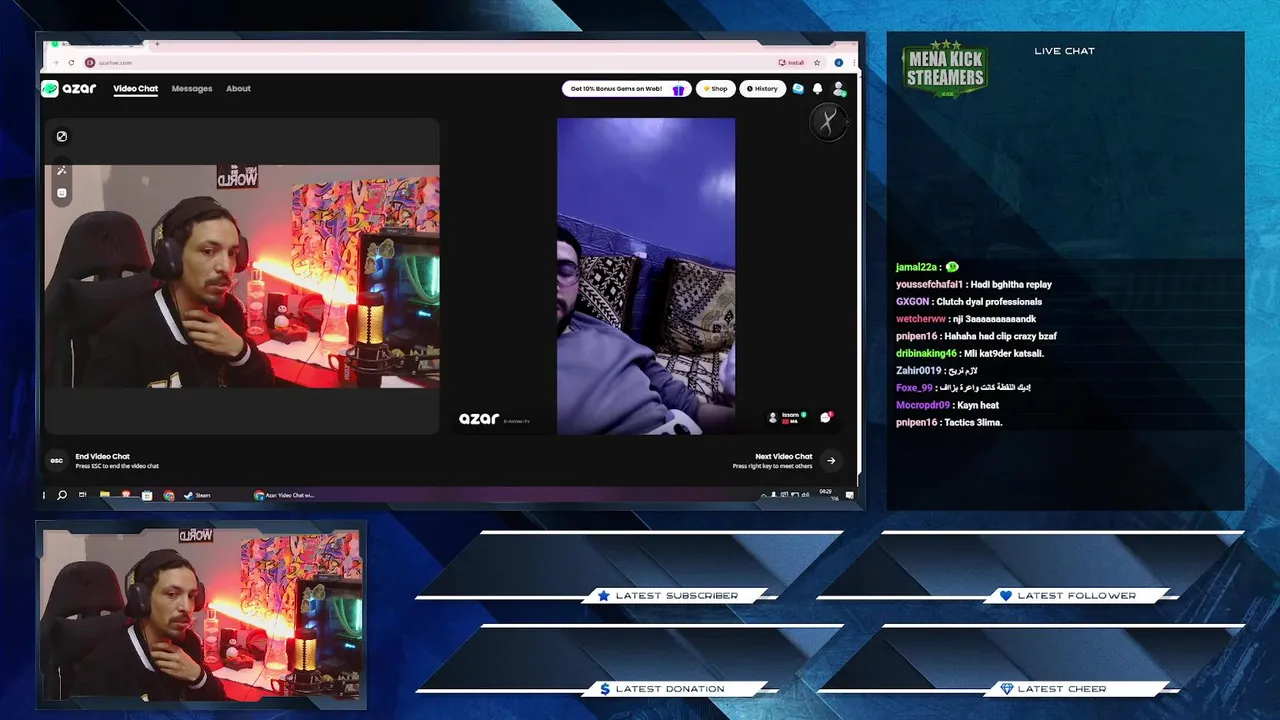Open the profile avatar icon
Screen dimensions: 1280x720
pyautogui.click(x=839, y=89)
